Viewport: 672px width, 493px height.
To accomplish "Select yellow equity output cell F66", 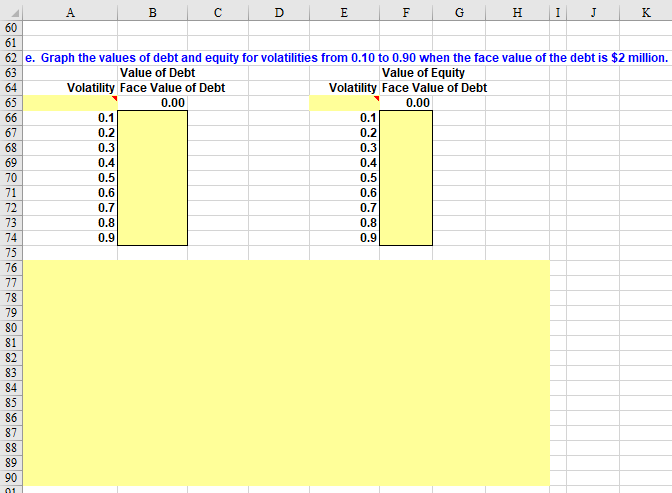I will [406, 118].
